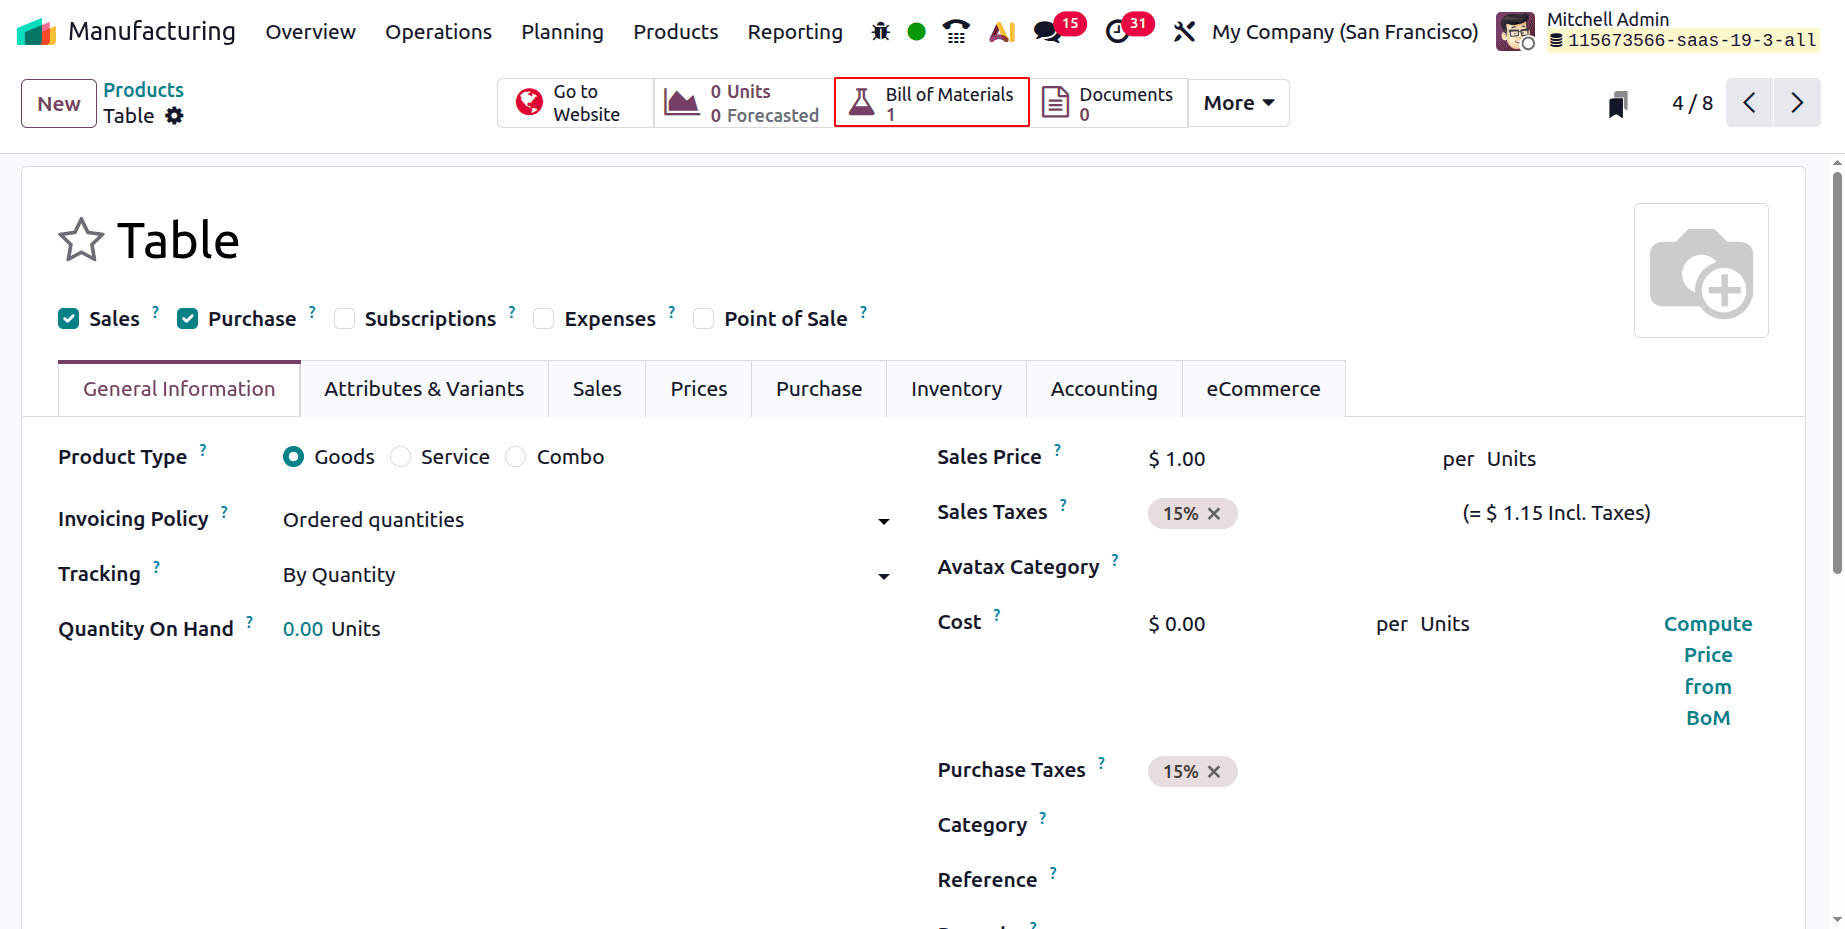Click the 0.00 quantity on hand value
1845x929 pixels.
[x=303, y=629]
